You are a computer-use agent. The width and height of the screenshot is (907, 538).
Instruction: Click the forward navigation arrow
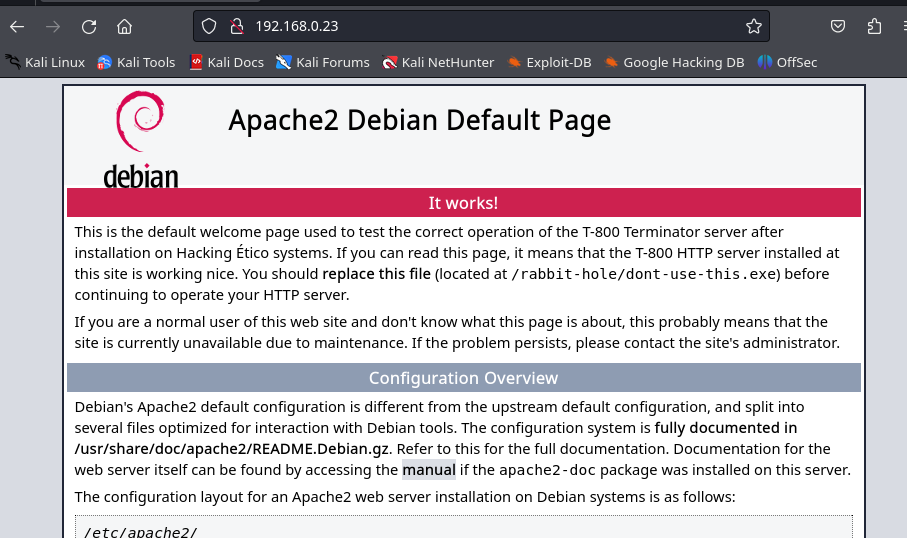53,27
